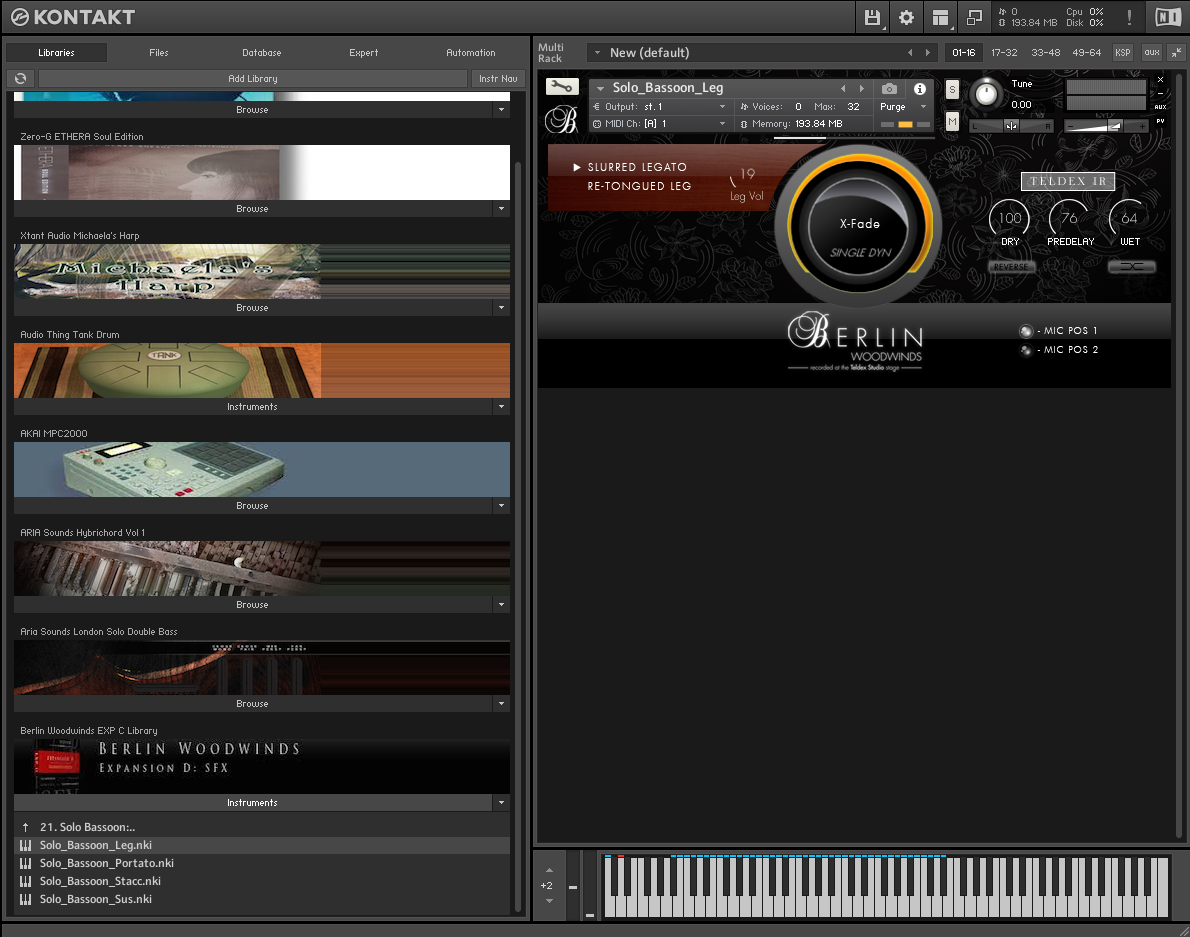Click the minimized view window icon

point(974,17)
